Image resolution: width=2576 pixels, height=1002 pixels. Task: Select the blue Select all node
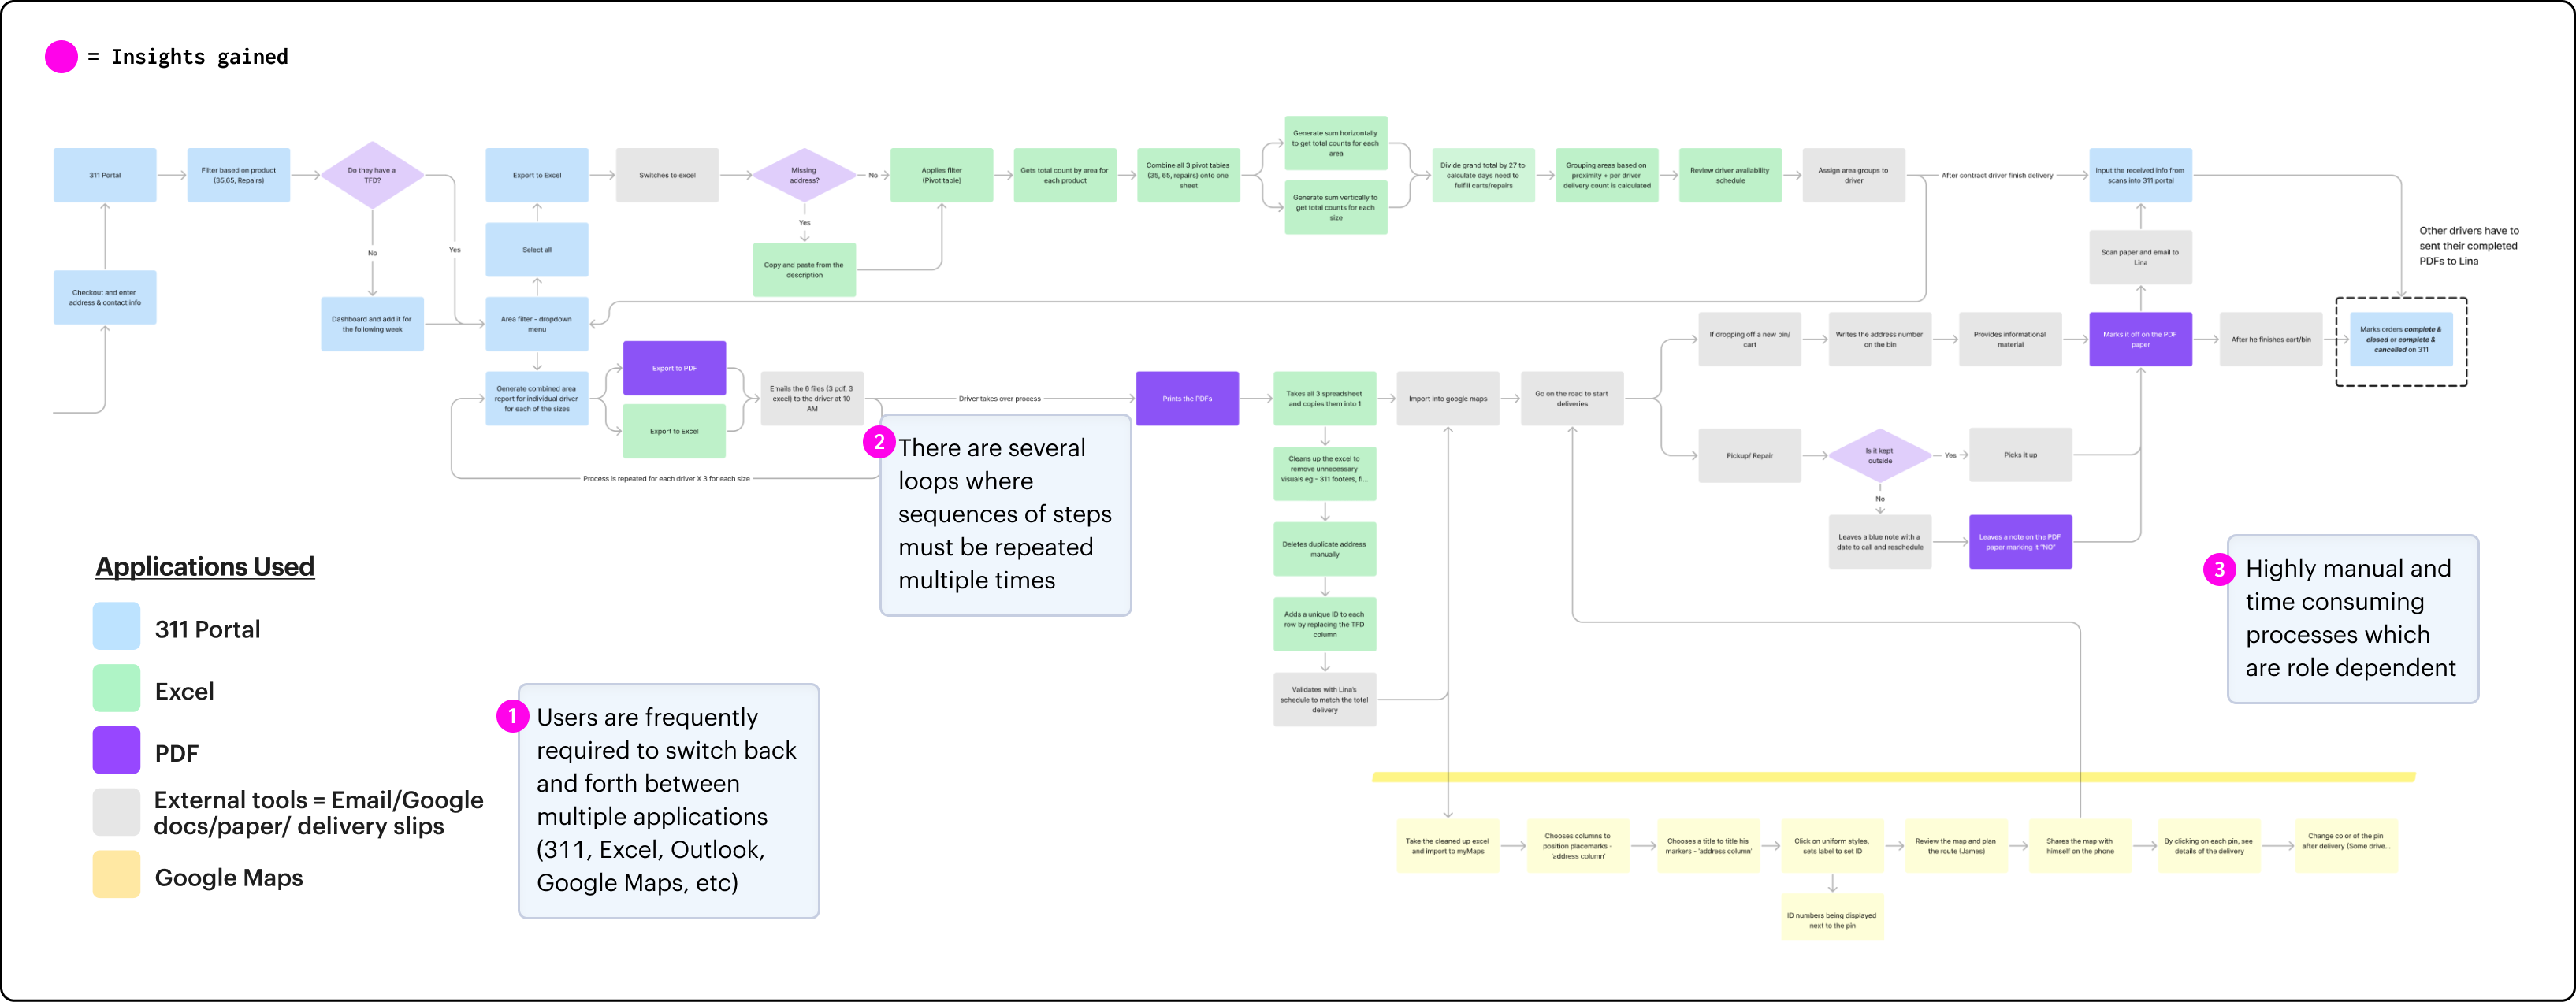coord(537,249)
